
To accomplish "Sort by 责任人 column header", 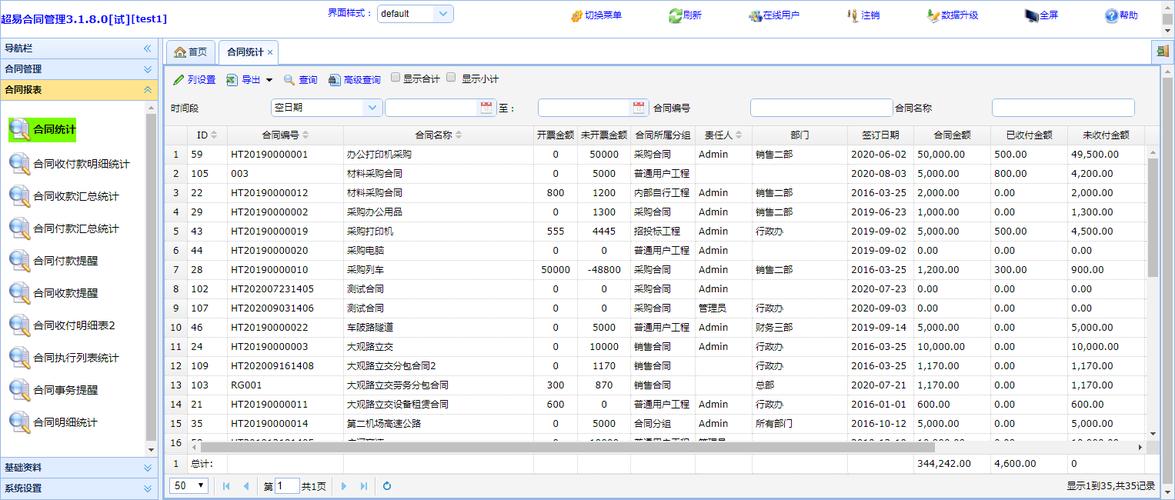I will (723, 136).
